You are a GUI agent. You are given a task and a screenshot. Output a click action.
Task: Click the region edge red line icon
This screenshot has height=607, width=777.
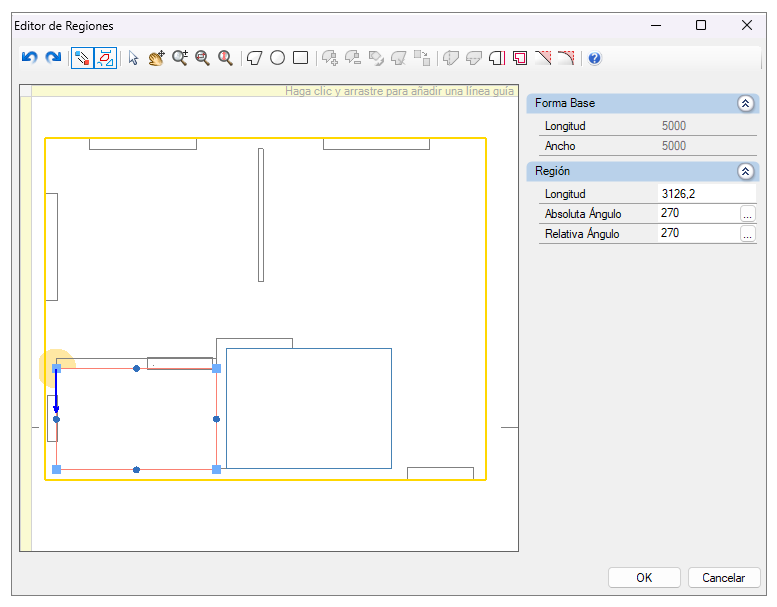point(497,58)
